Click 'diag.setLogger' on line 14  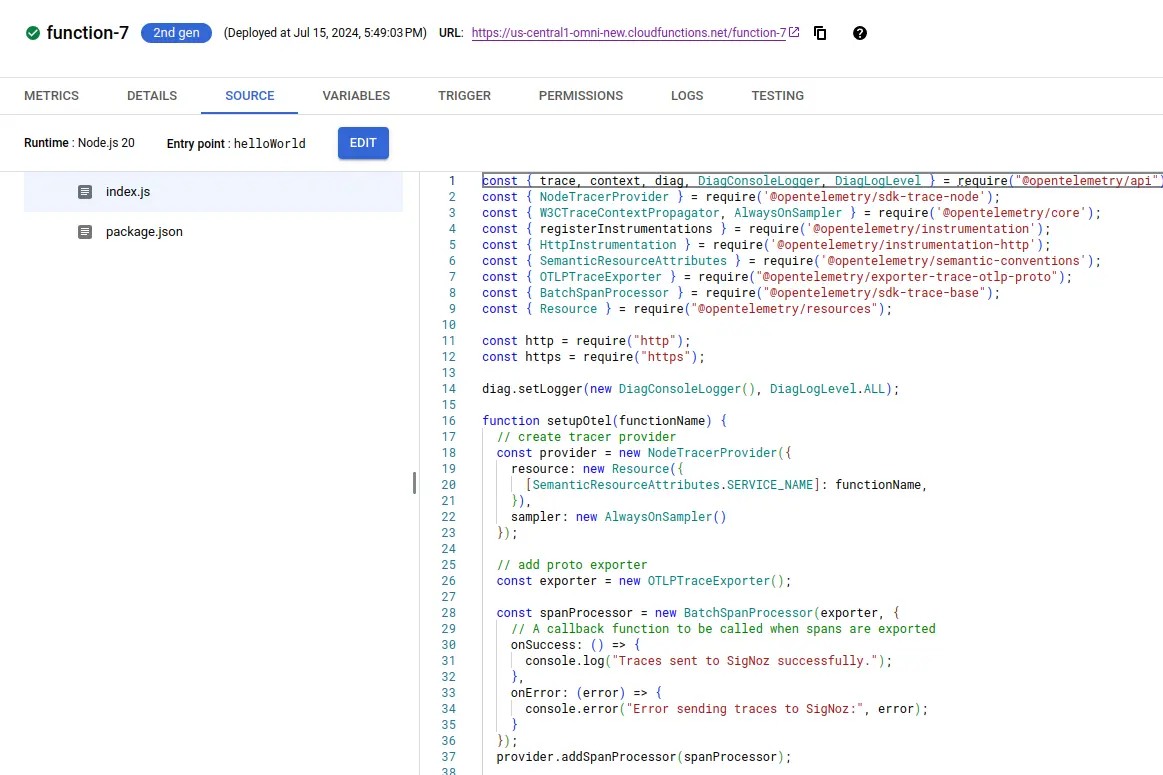(533, 389)
